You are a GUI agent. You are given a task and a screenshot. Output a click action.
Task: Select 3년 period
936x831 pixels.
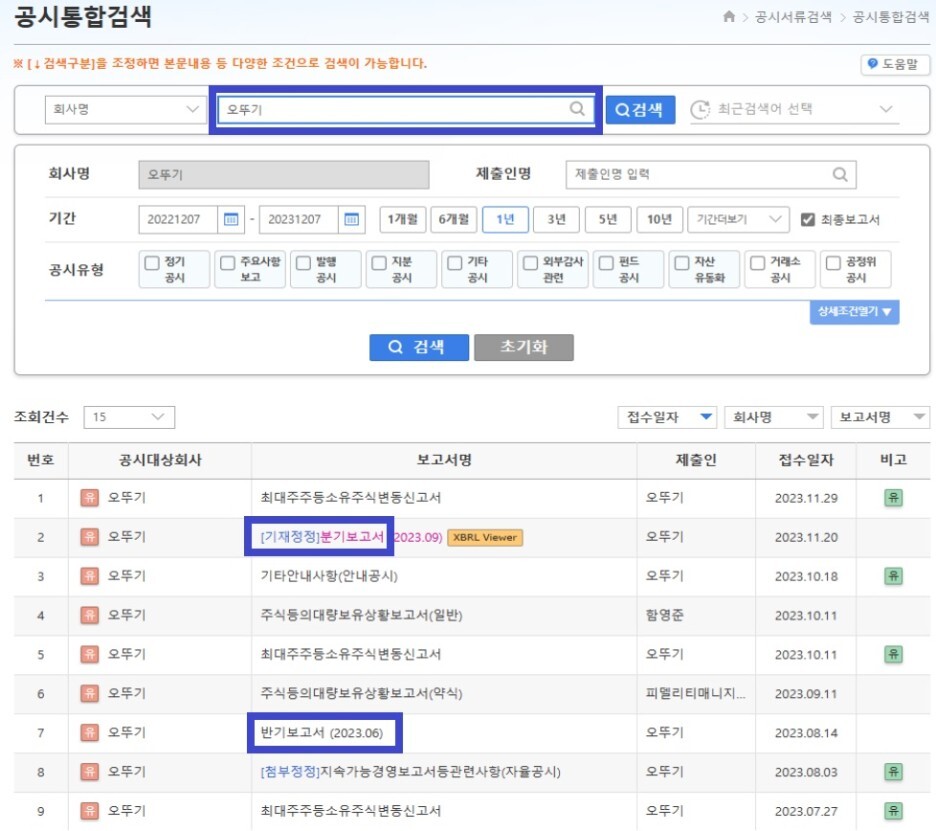click(556, 220)
